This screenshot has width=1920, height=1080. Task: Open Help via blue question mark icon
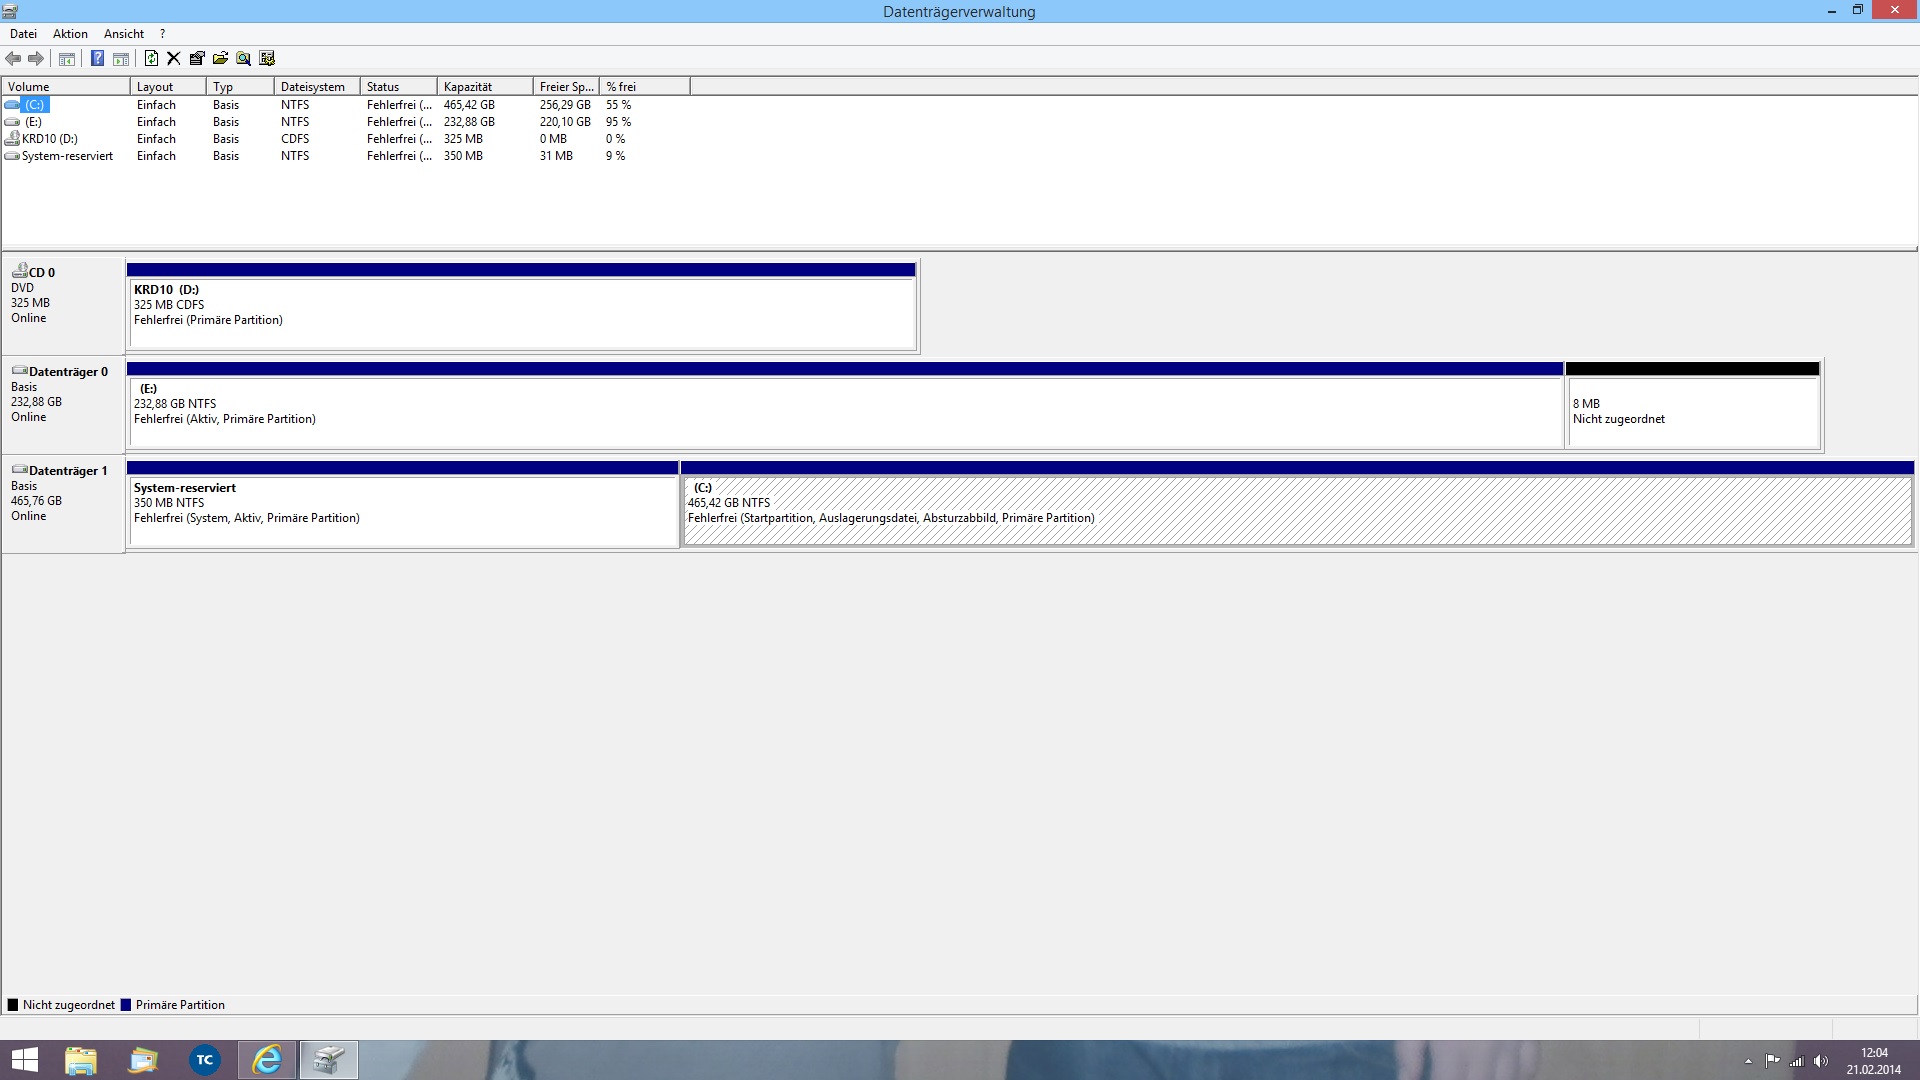tap(97, 59)
